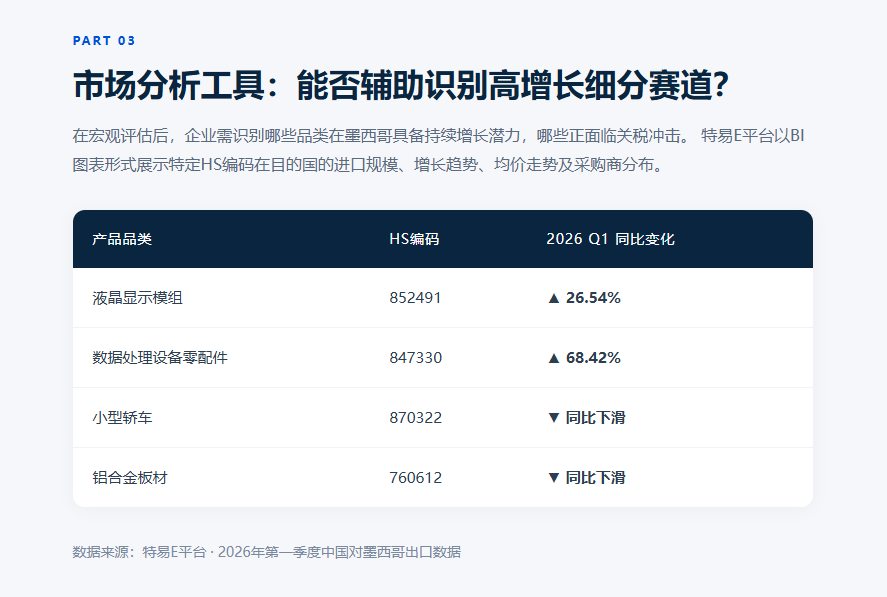Click the 2026 Q1 同比变化 column header
Viewport: 887px width, 597px height.
610,239
